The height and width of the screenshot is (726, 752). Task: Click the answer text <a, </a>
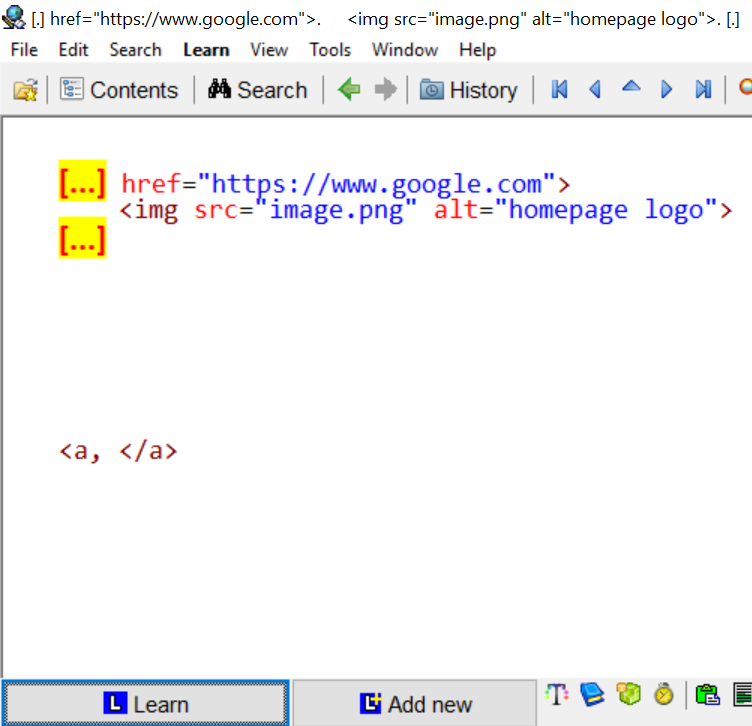tap(118, 451)
